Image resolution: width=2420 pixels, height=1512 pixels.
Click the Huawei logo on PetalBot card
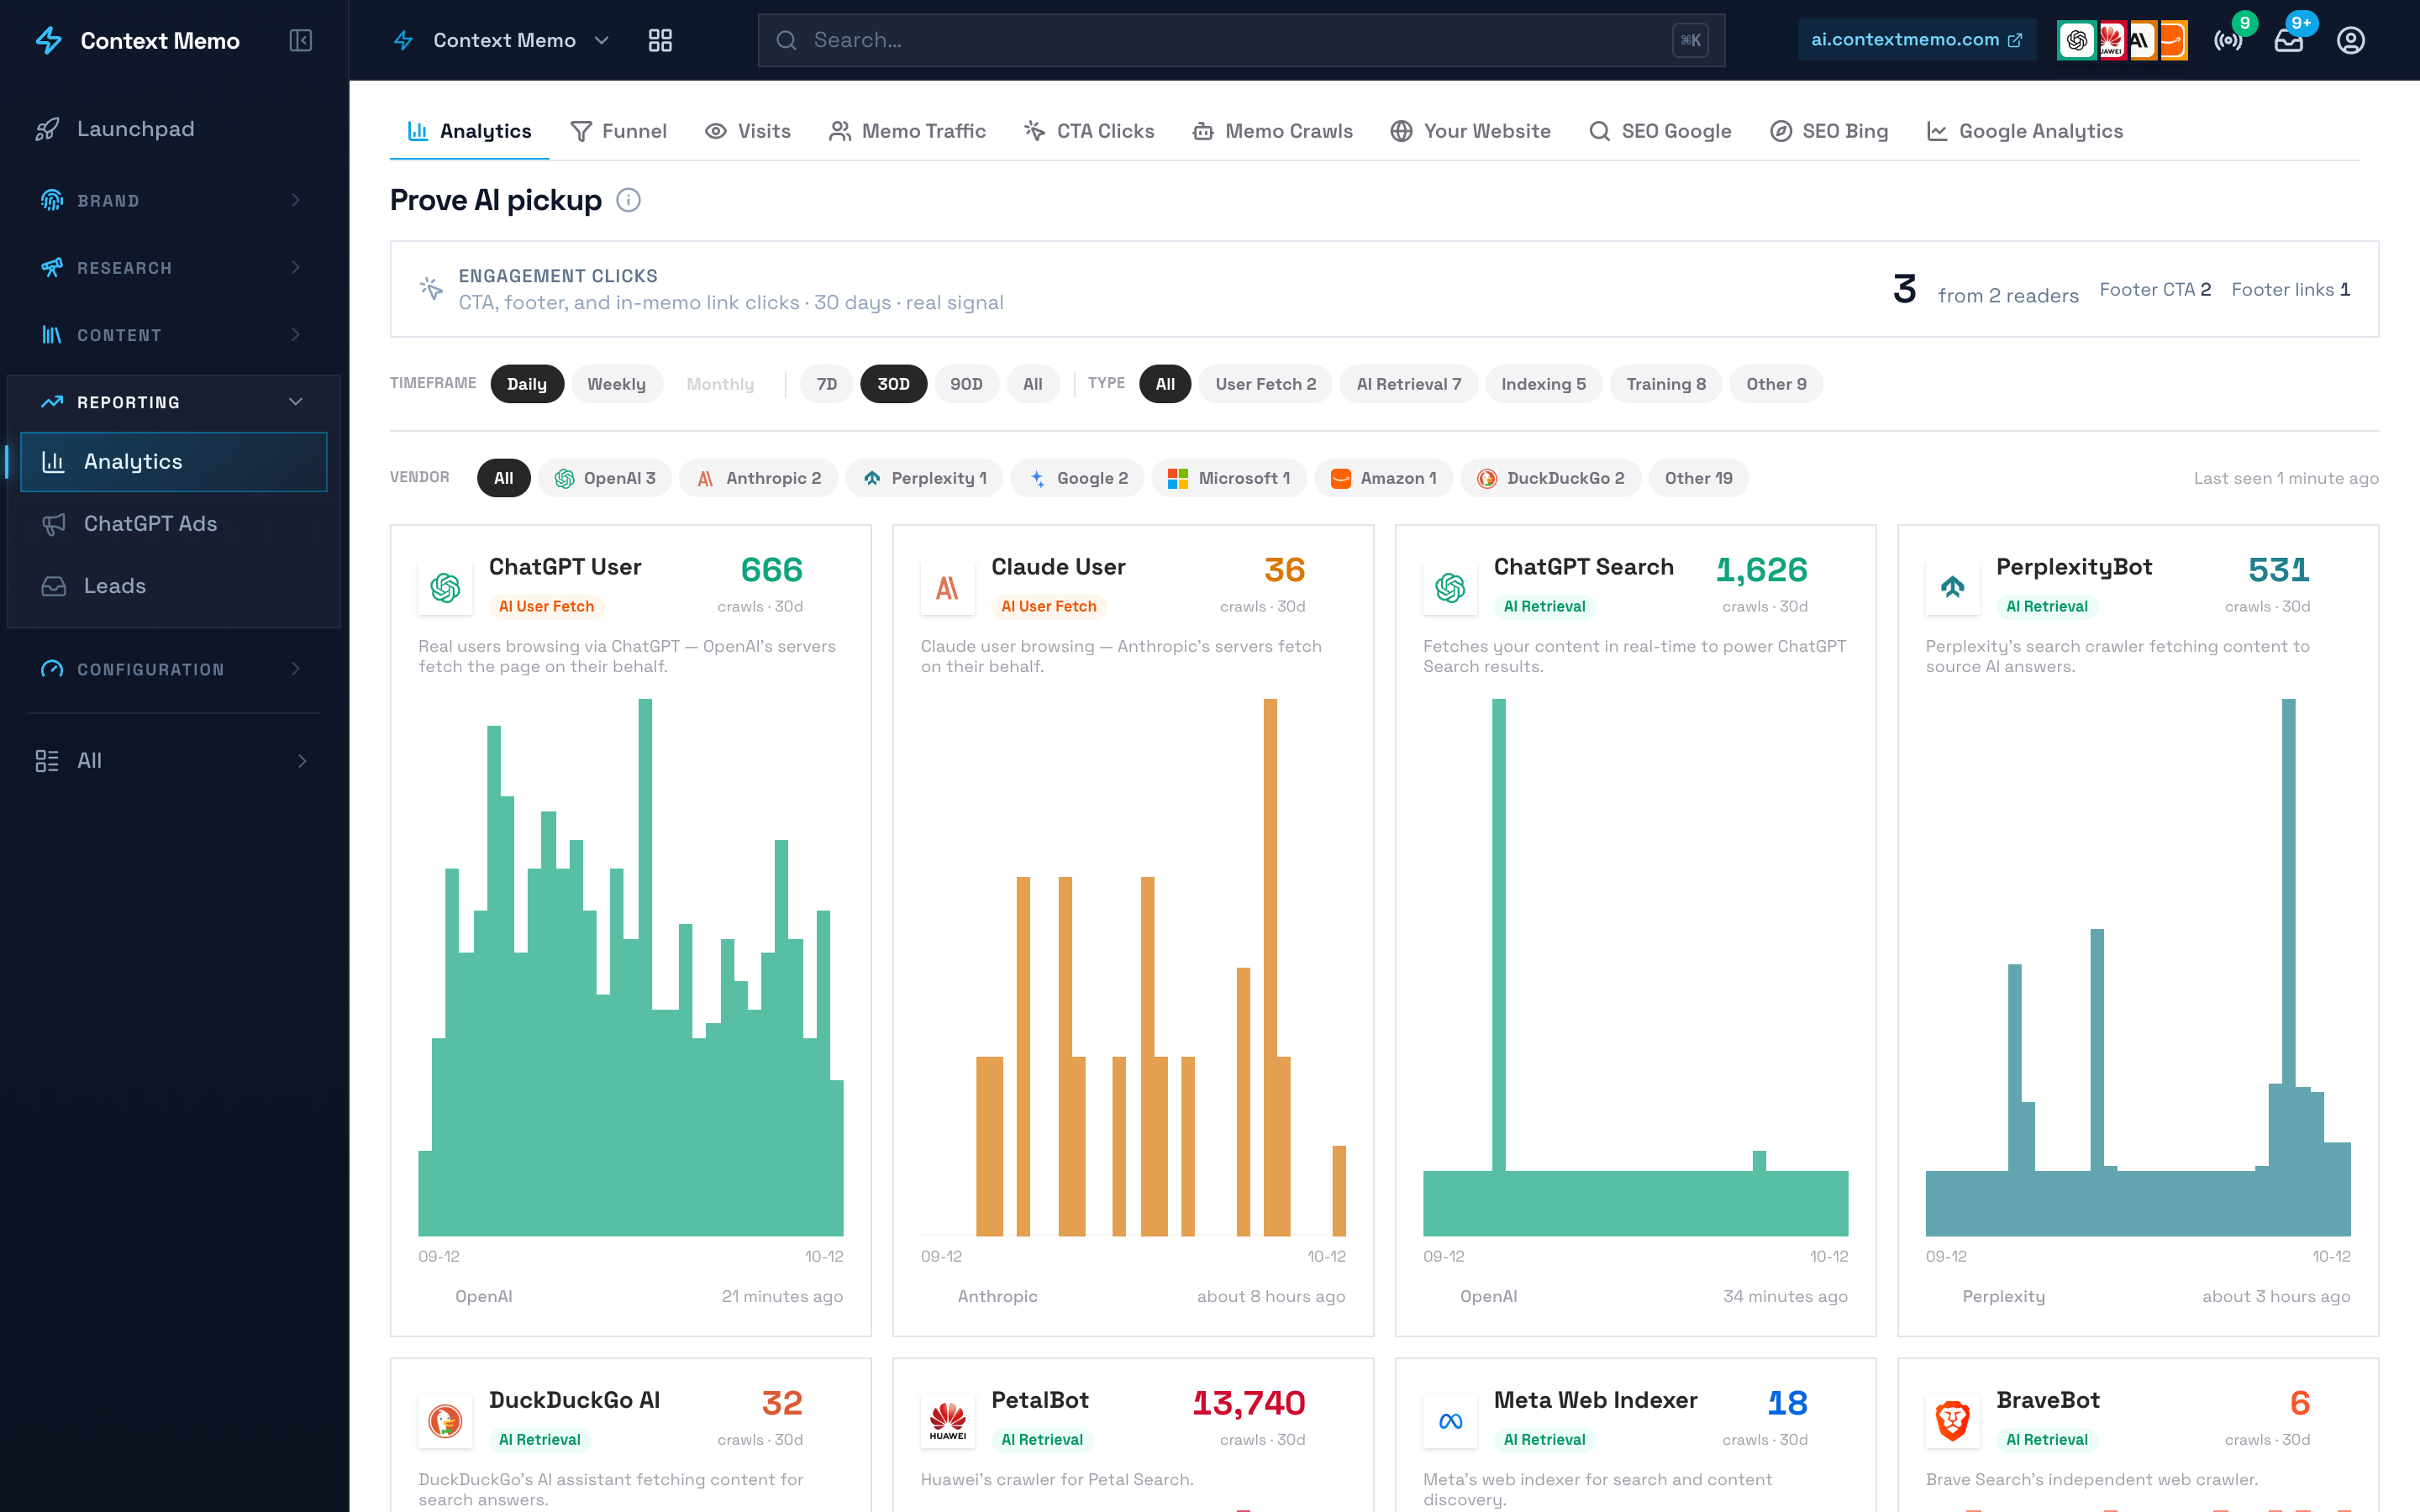click(947, 1420)
